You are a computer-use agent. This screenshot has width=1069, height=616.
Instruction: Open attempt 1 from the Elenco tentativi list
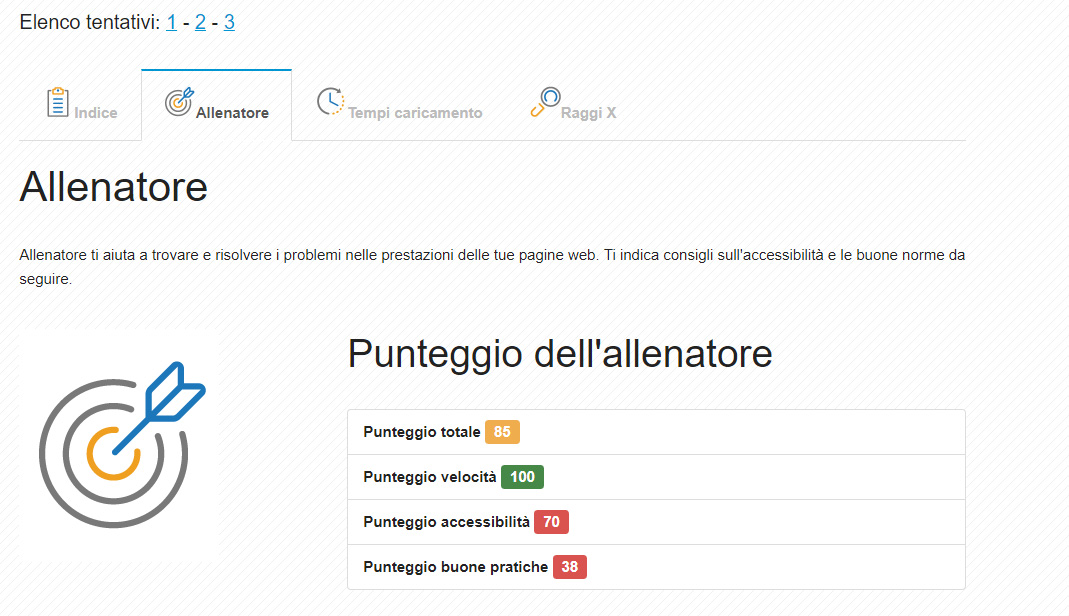pos(170,20)
